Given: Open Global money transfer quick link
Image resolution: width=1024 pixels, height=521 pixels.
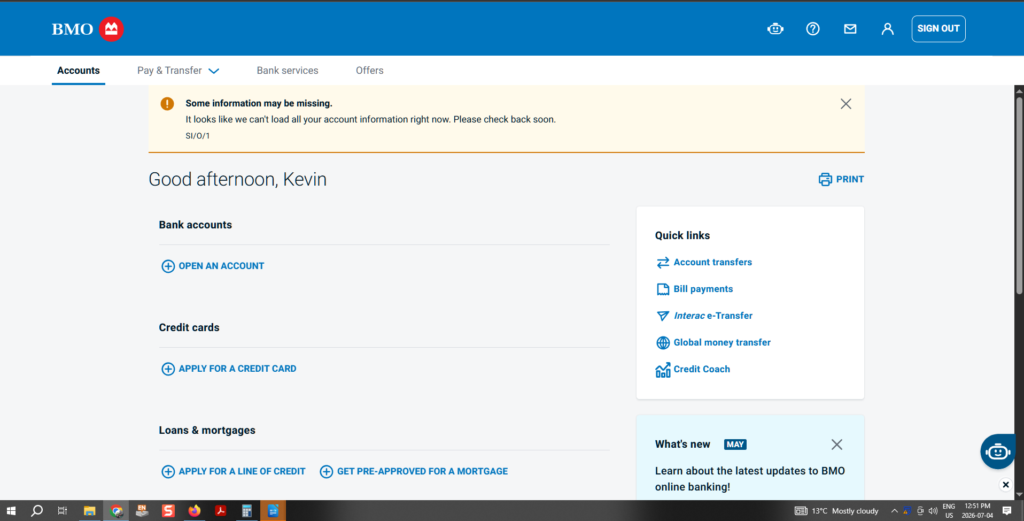Looking at the screenshot, I should coord(713,342).
